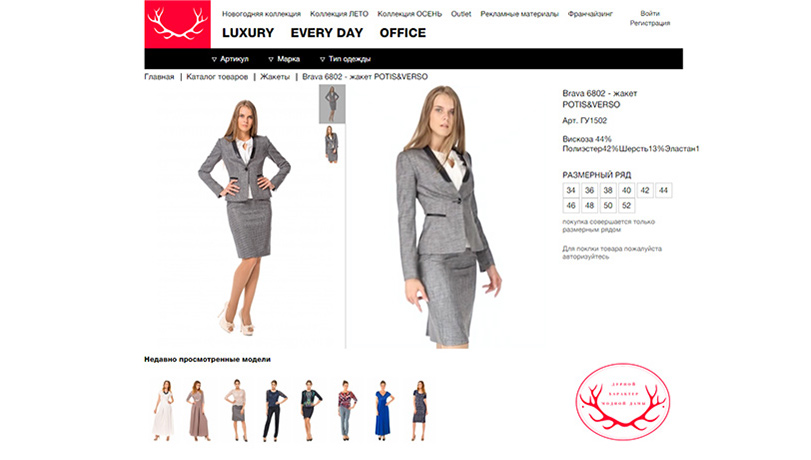Viewport: 811px width, 460px height.
Task: Select size 34
Action: 570,190
